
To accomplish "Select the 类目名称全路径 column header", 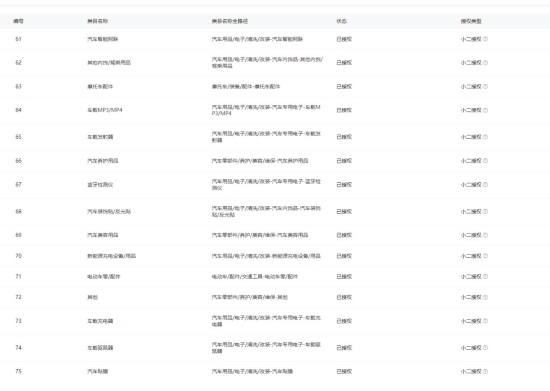I will point(230,21).
